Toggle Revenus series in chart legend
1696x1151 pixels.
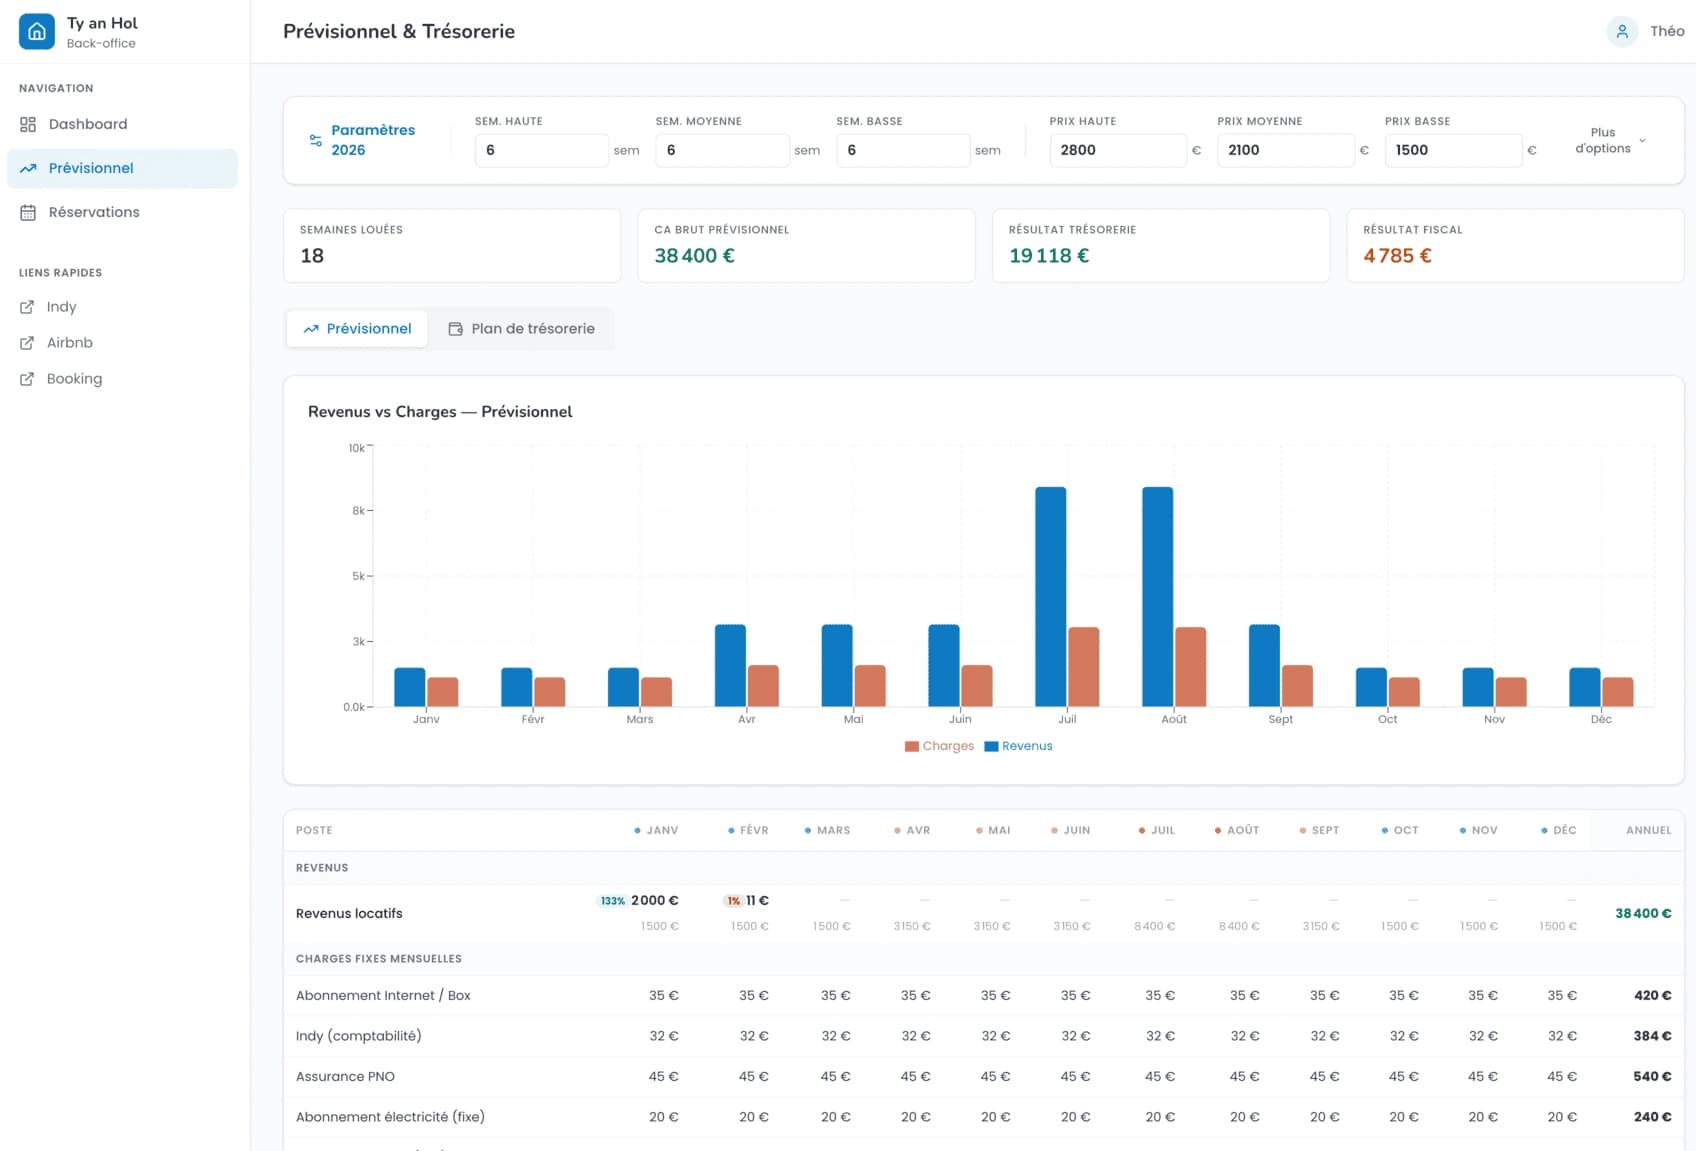pyautogui.click(x=1018, y=746)
